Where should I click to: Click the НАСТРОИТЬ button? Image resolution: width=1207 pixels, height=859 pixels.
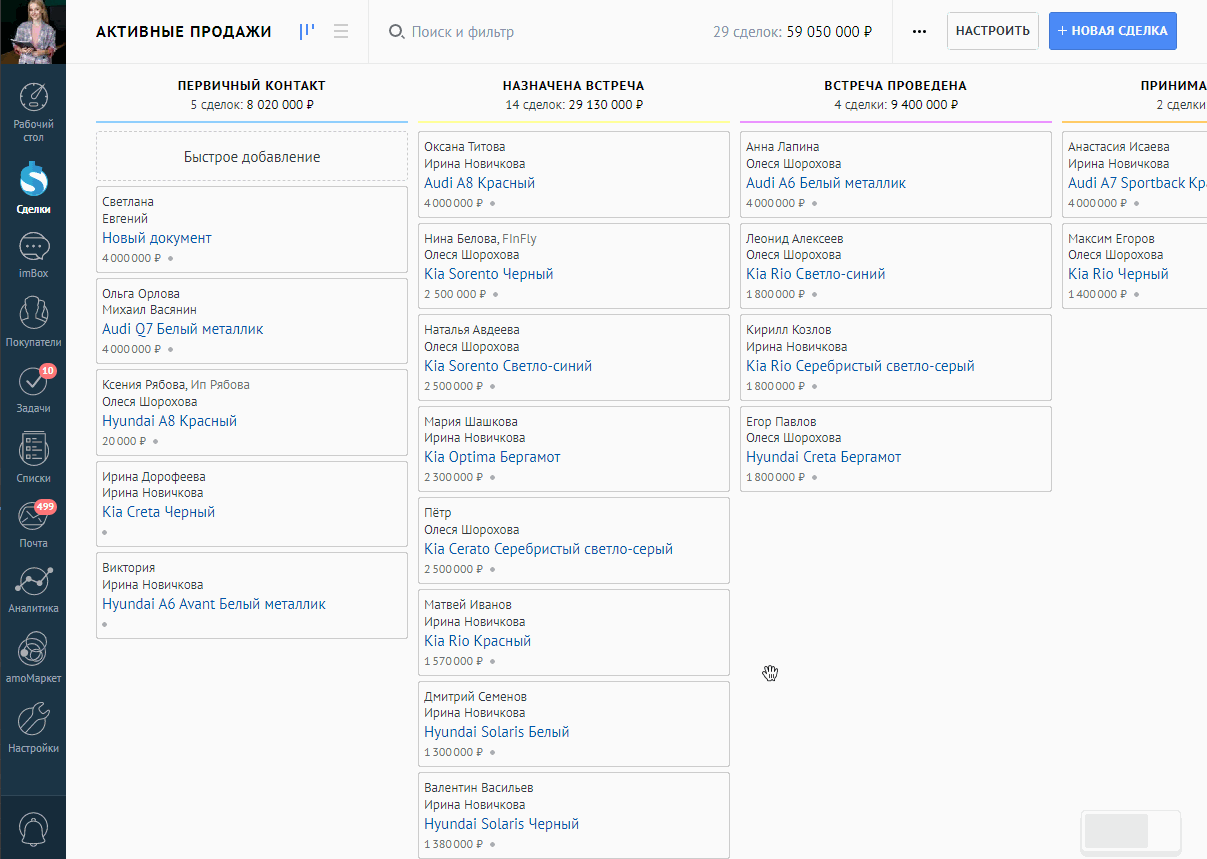click(993, 31)
